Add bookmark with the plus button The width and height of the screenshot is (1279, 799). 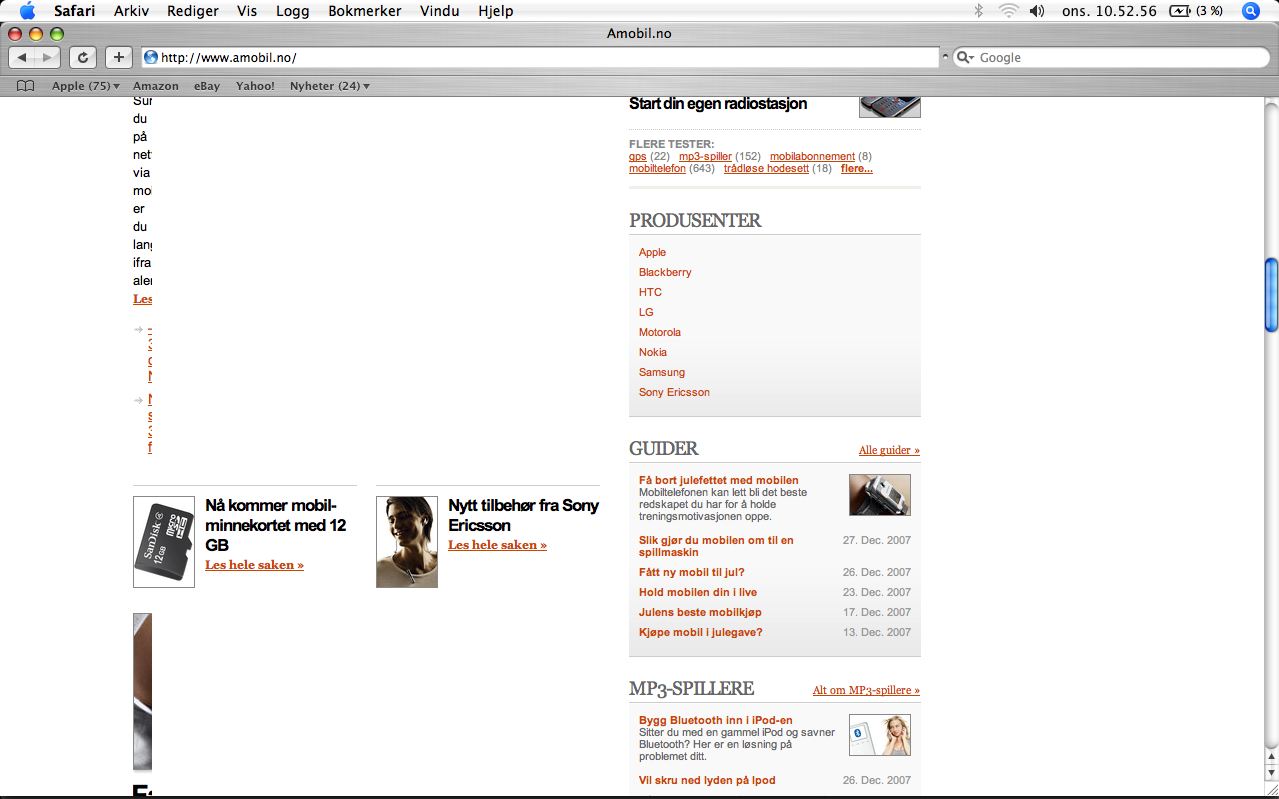coord(118,57)
